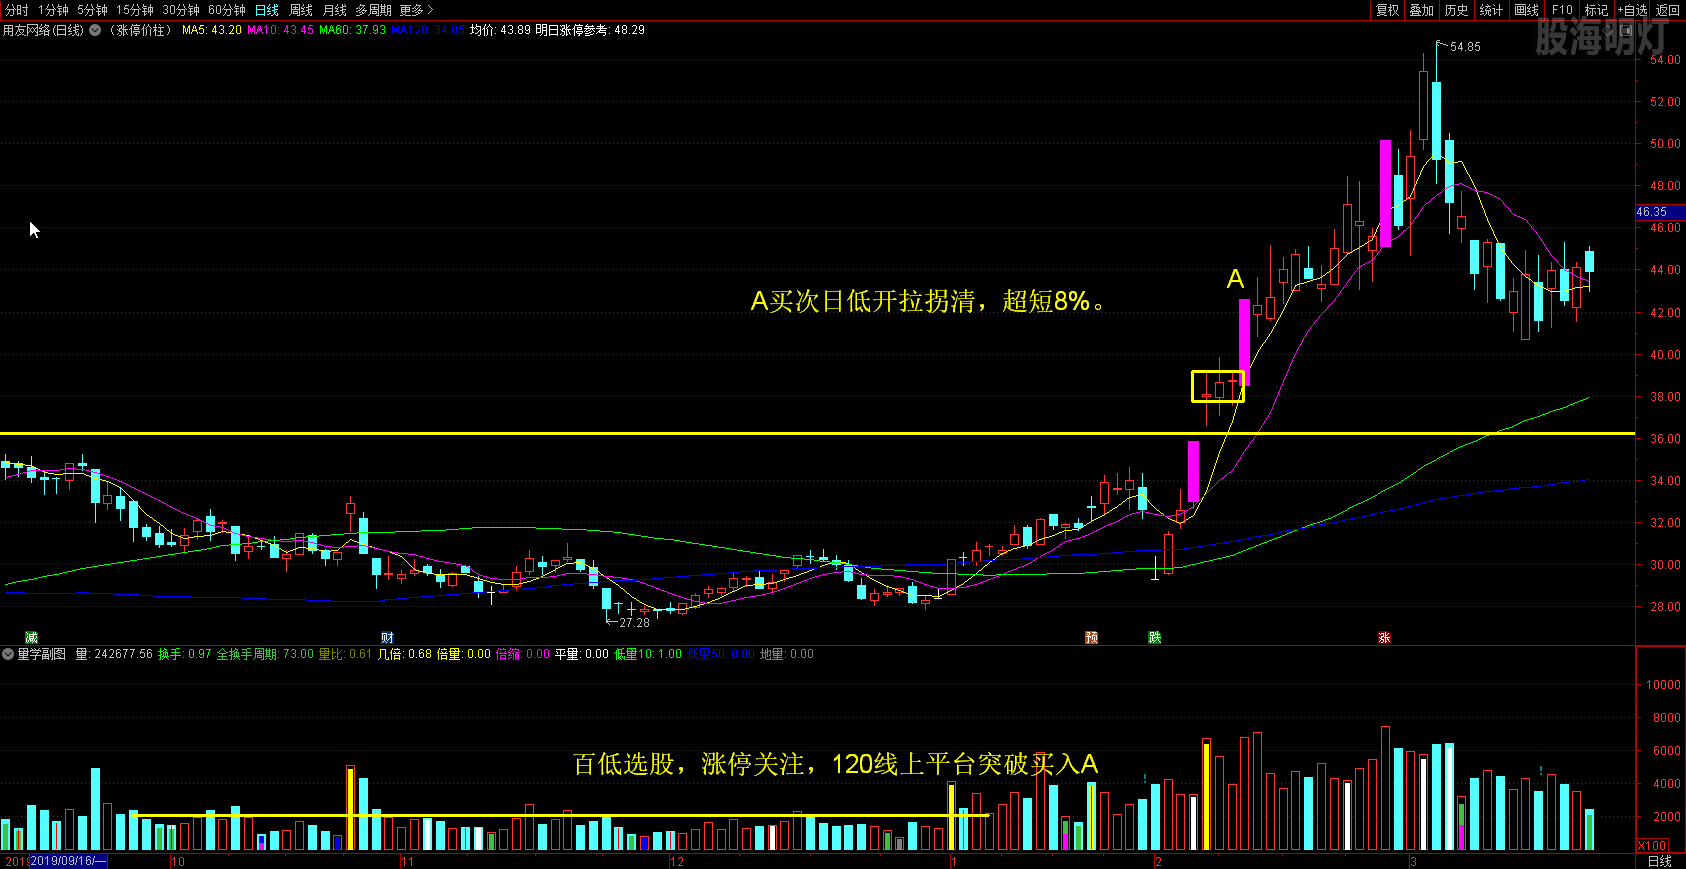Click the 量比: 0.61 value
Image resolution: width=1686 pixels, height=869 pixels.
345,654
